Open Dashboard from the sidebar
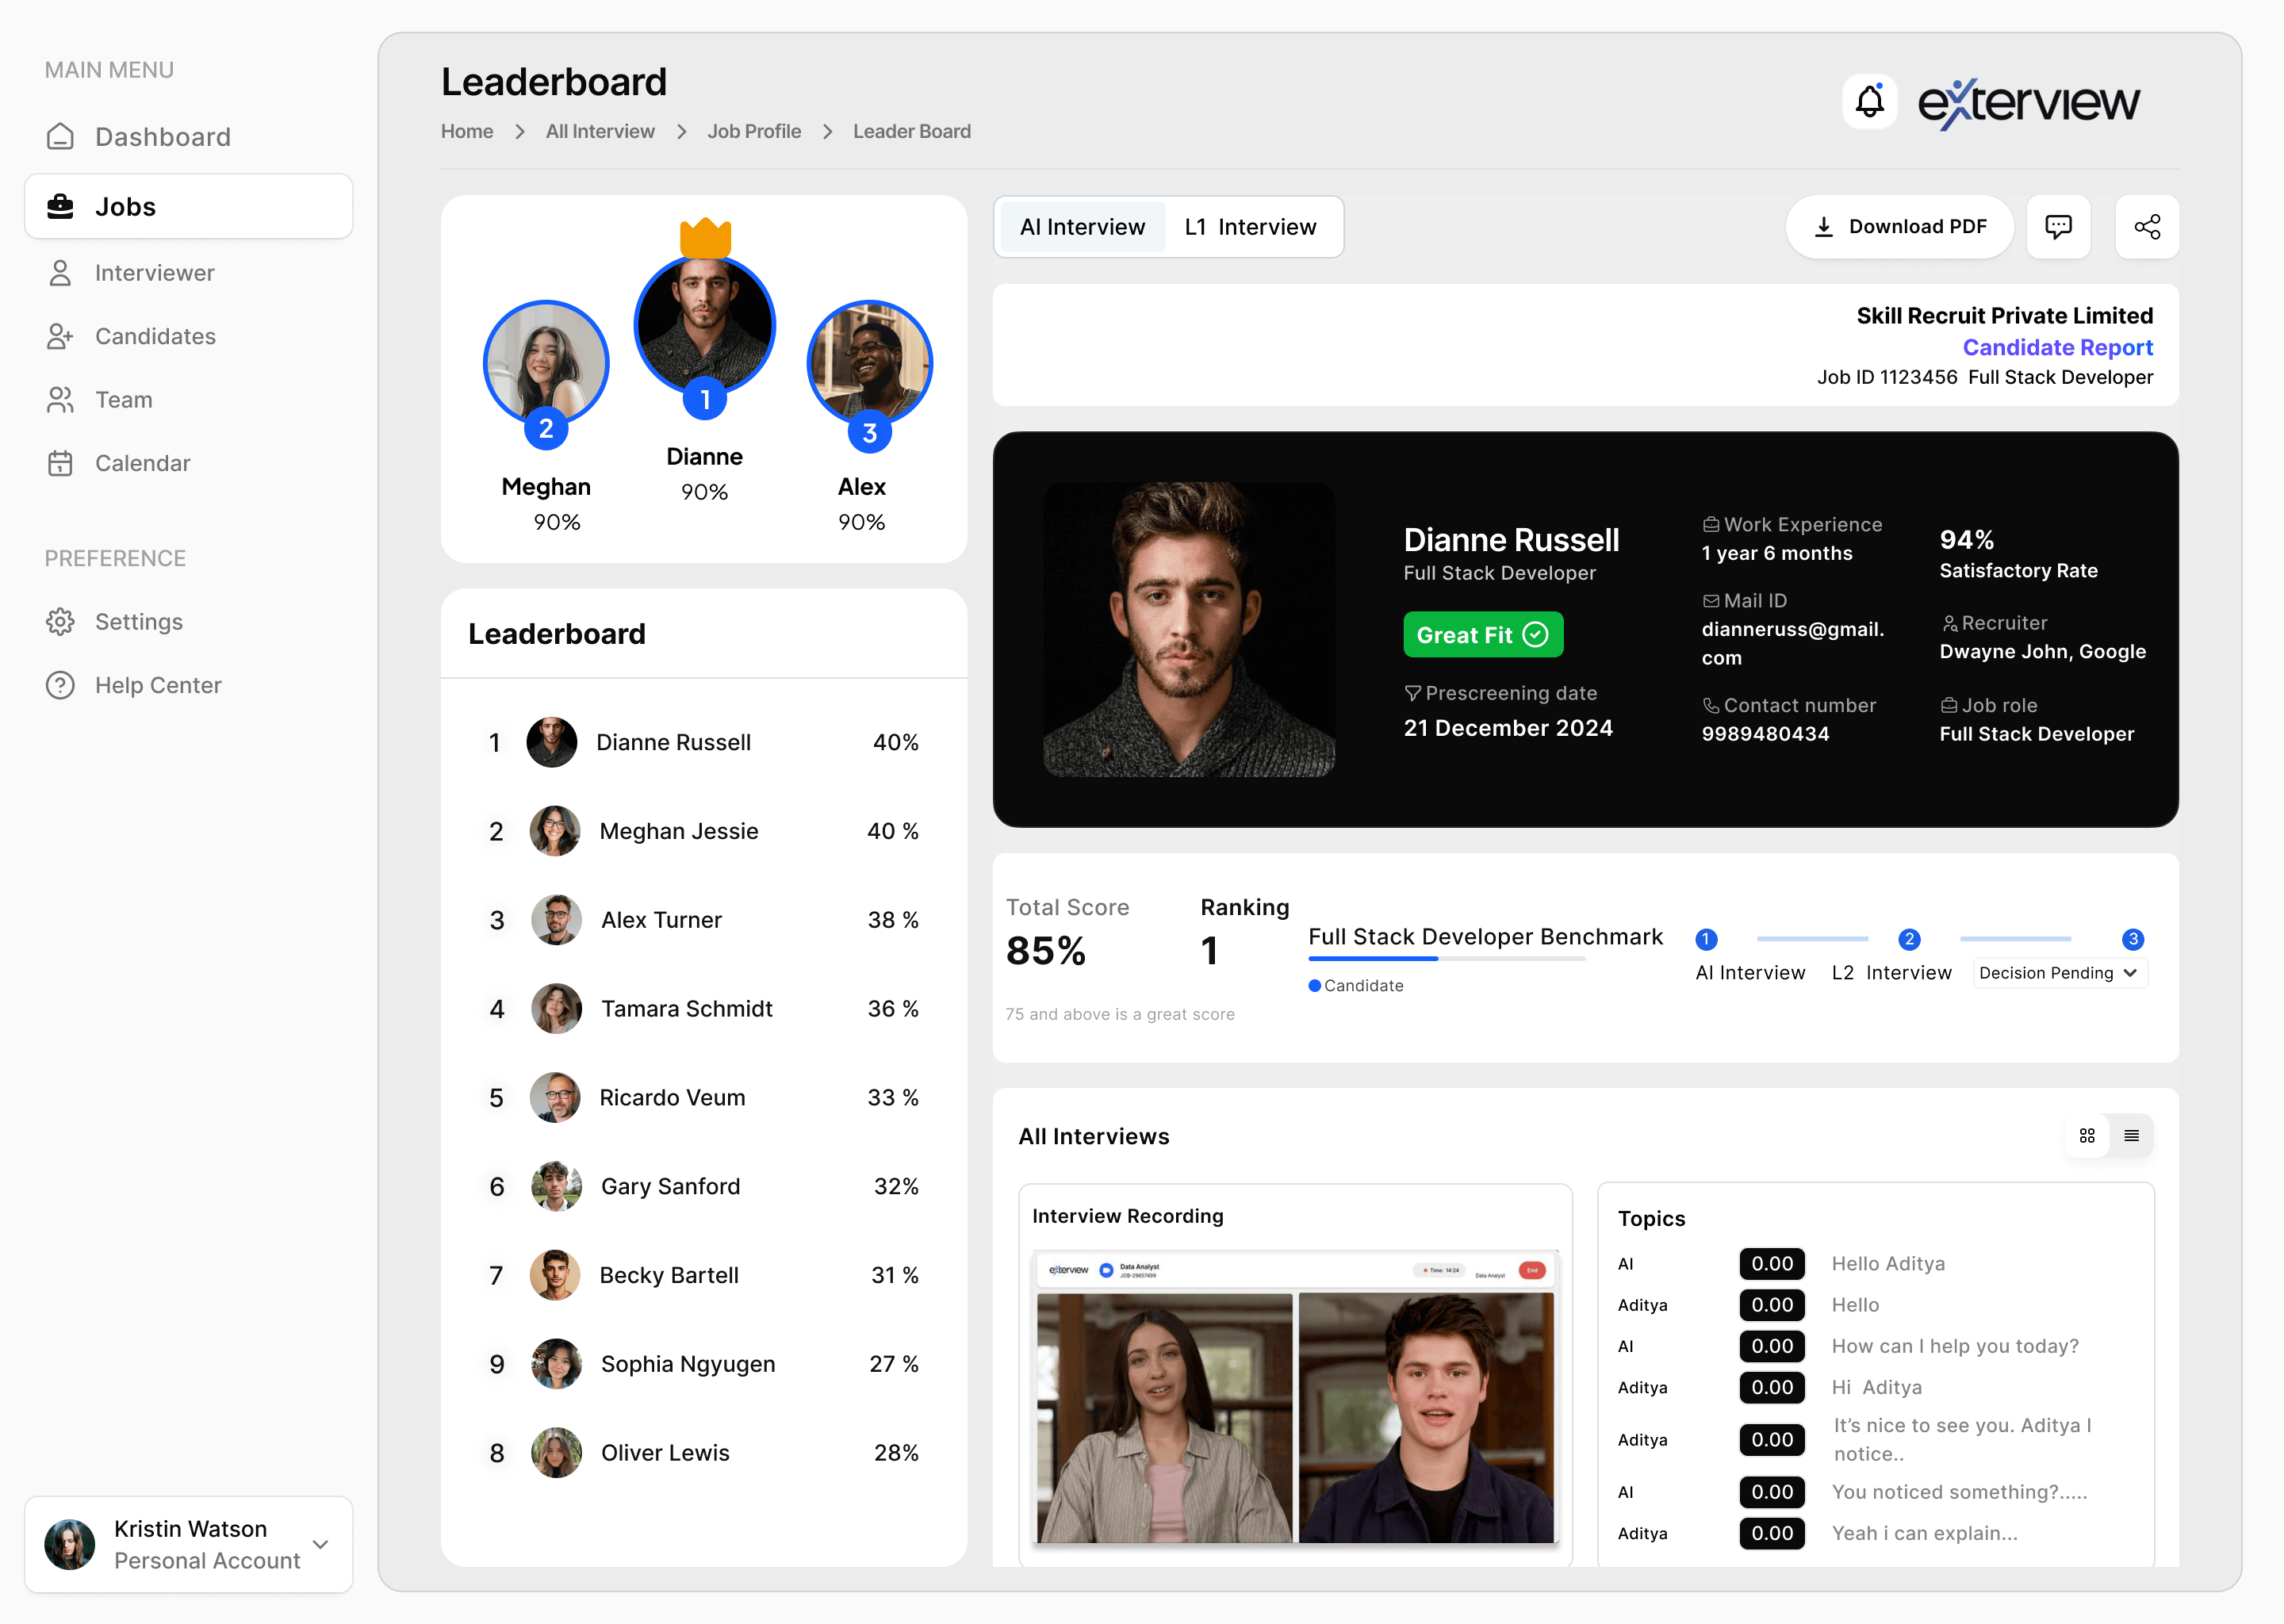Image resolution: width=2284 pixels, height=1624 pixels. [x=162, y=136]
